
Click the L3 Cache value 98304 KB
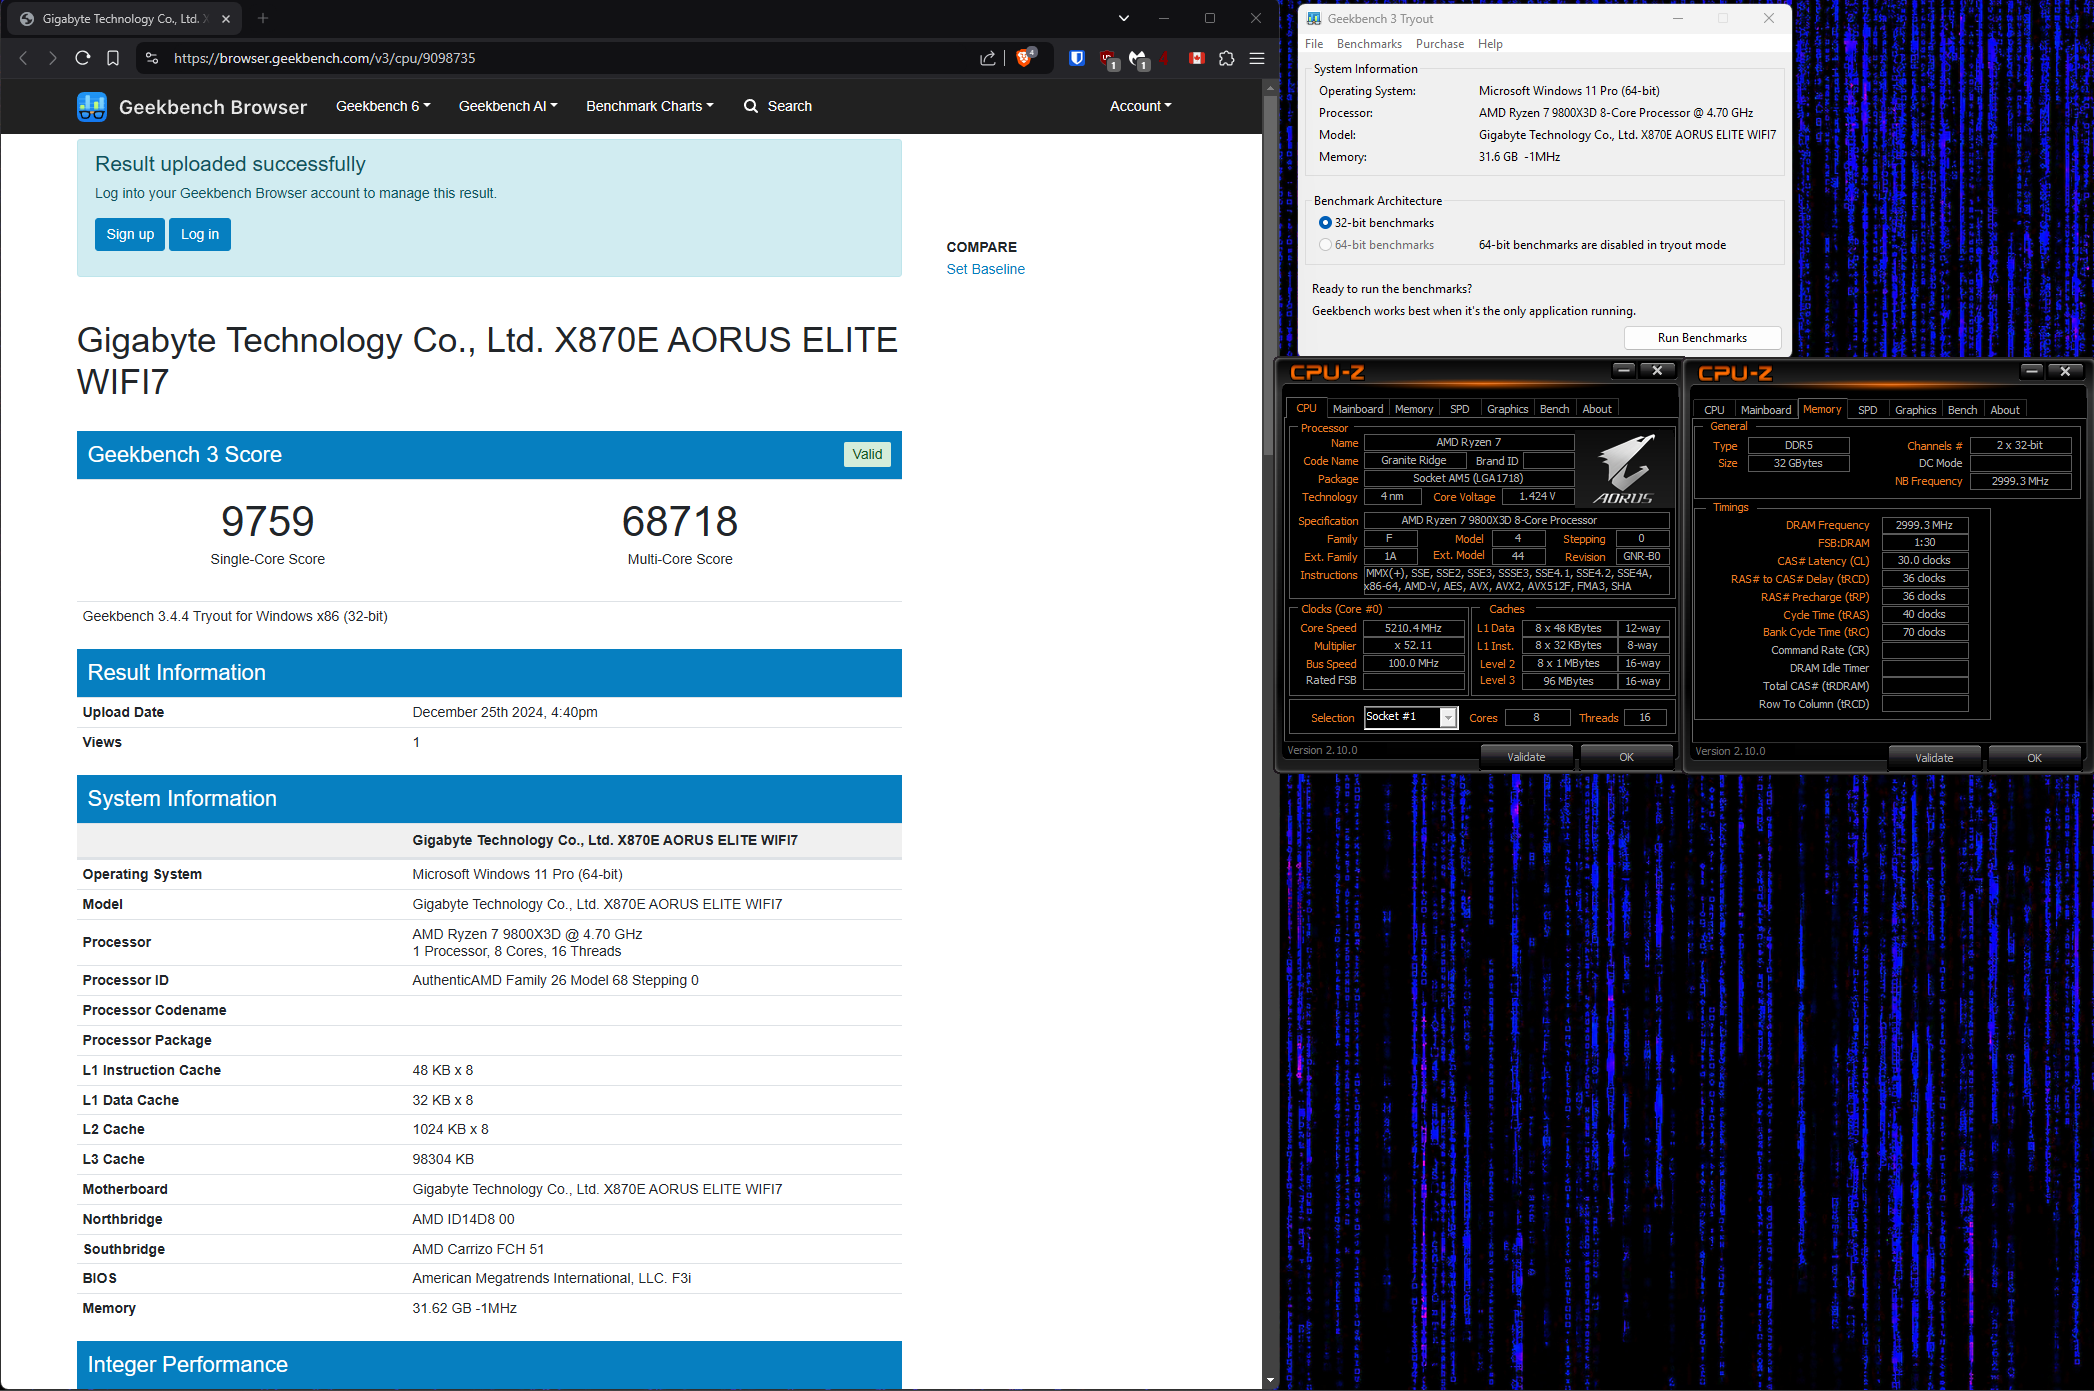tap(443, 1160)
